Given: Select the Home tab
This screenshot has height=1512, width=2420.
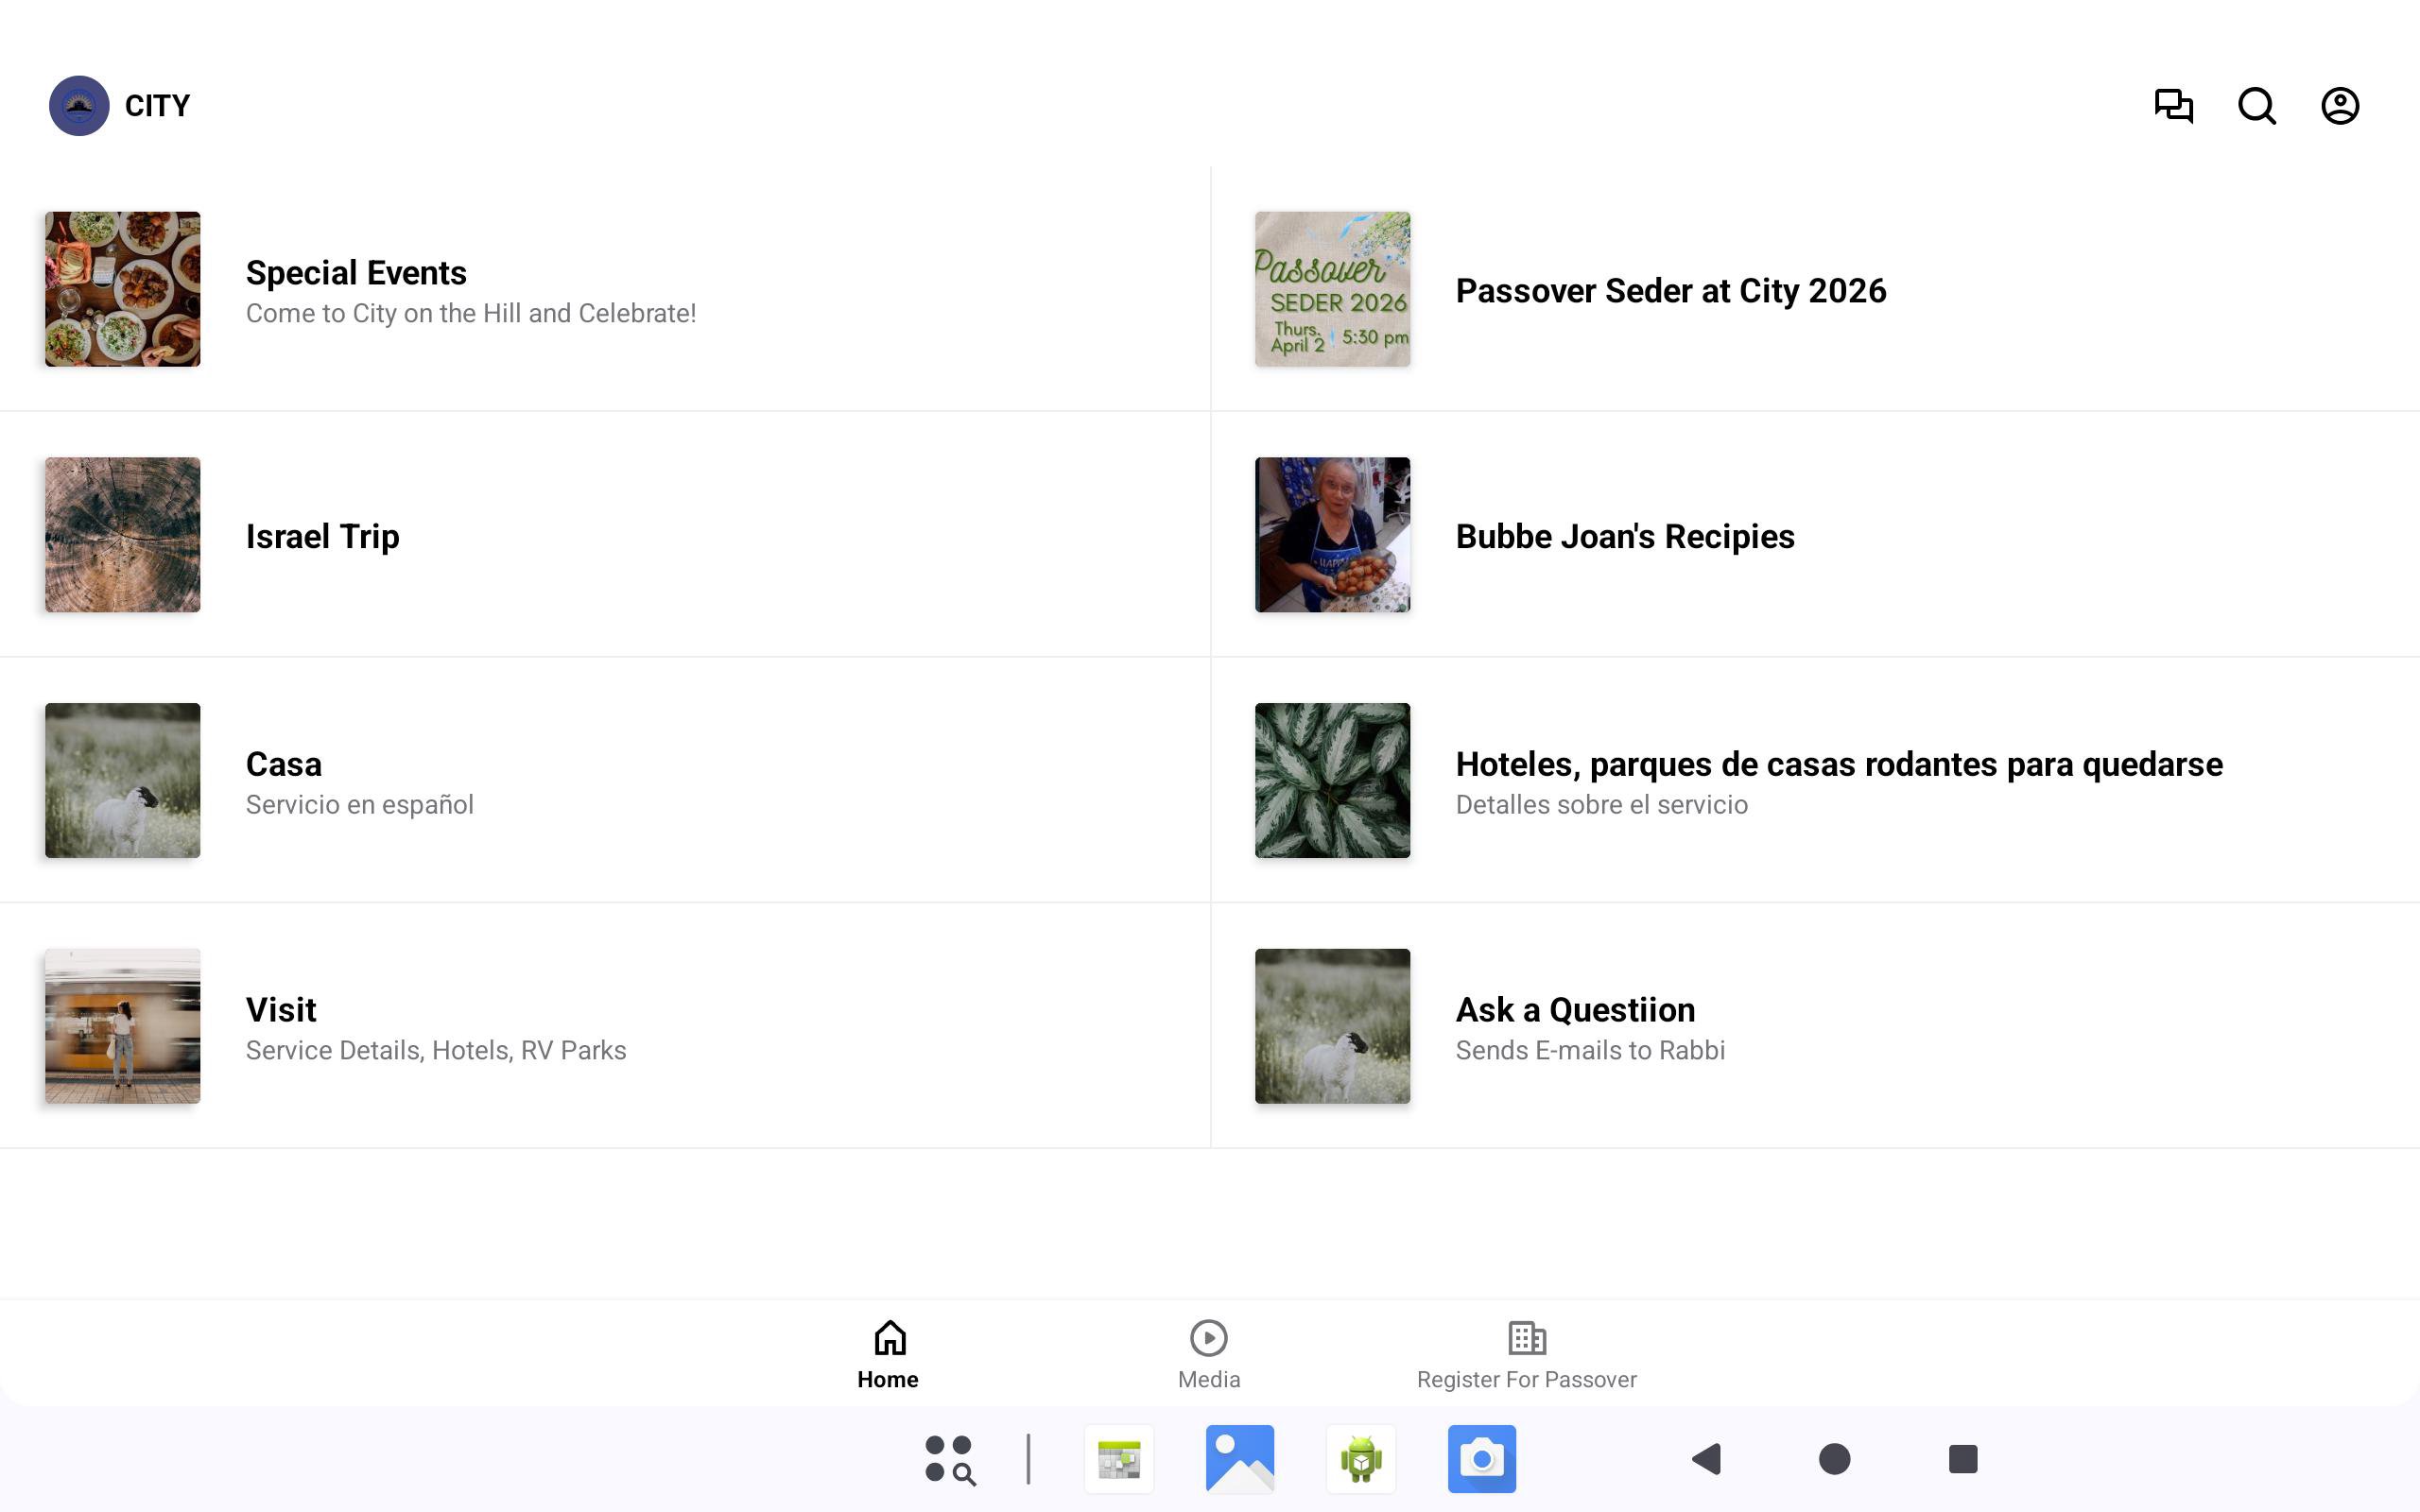Looking at the screenshot, I should [888, 1354].
